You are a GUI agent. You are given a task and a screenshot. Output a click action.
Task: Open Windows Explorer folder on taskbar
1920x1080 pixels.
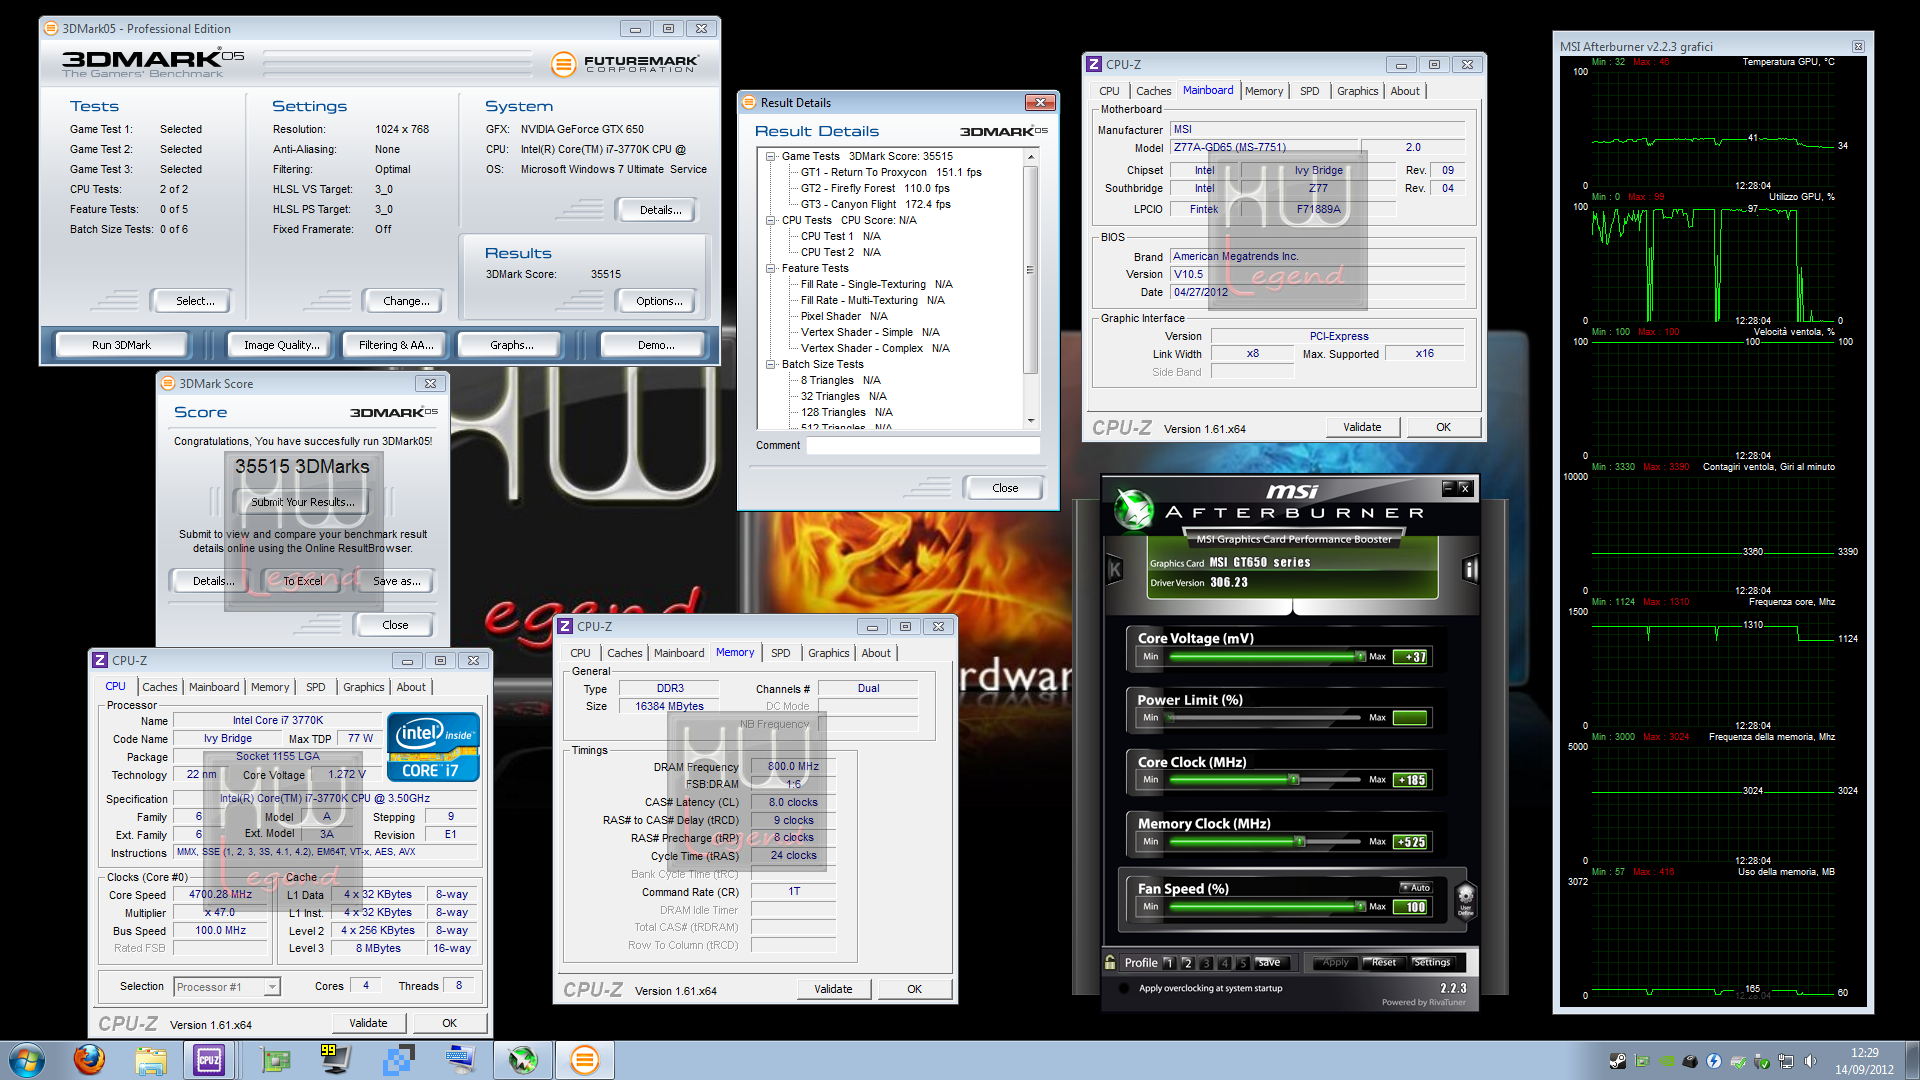click(x=151, y=1060)
